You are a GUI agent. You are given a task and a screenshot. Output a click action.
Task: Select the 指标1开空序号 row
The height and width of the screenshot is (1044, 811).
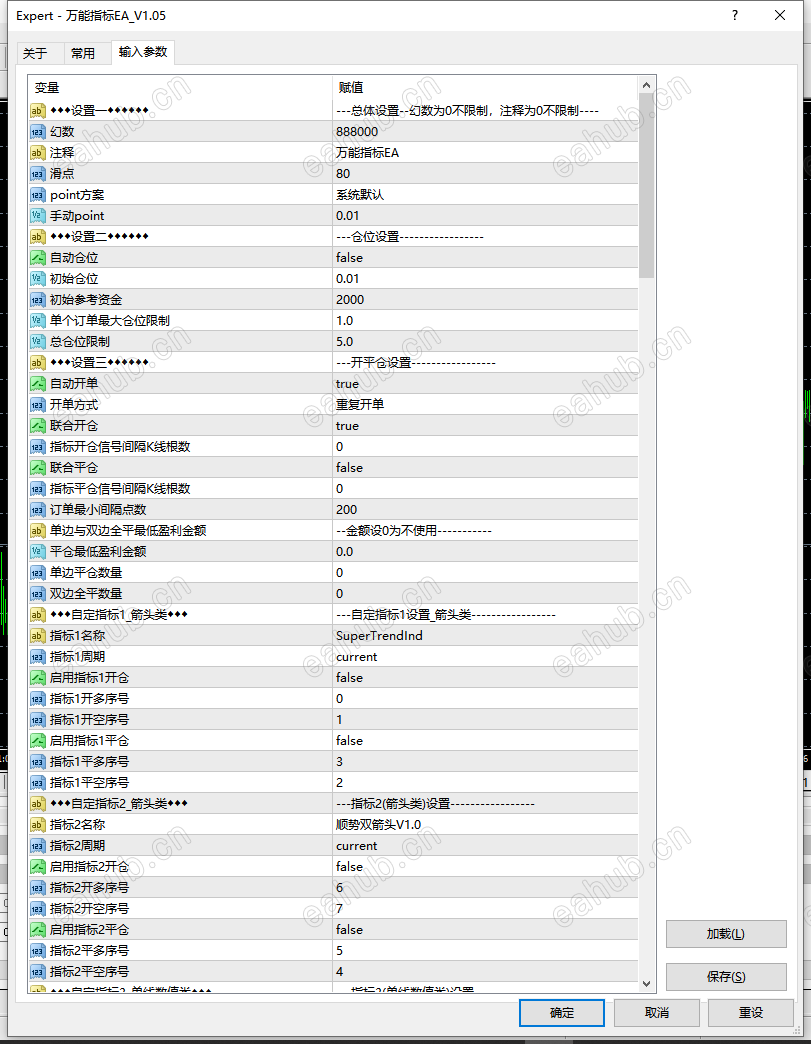point(333,720)
